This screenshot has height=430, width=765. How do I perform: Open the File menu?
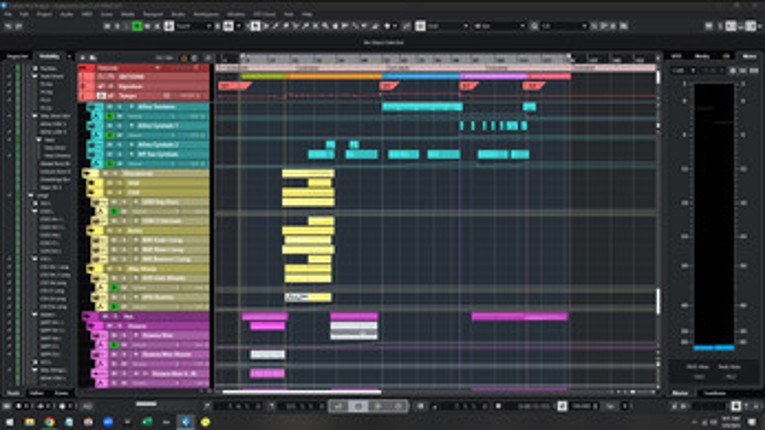point(8,15)
